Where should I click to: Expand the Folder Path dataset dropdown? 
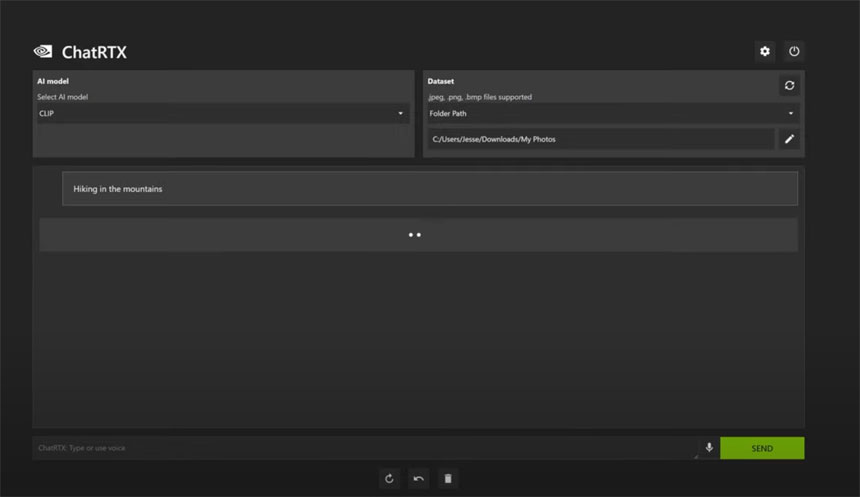(x=613, y=114)
